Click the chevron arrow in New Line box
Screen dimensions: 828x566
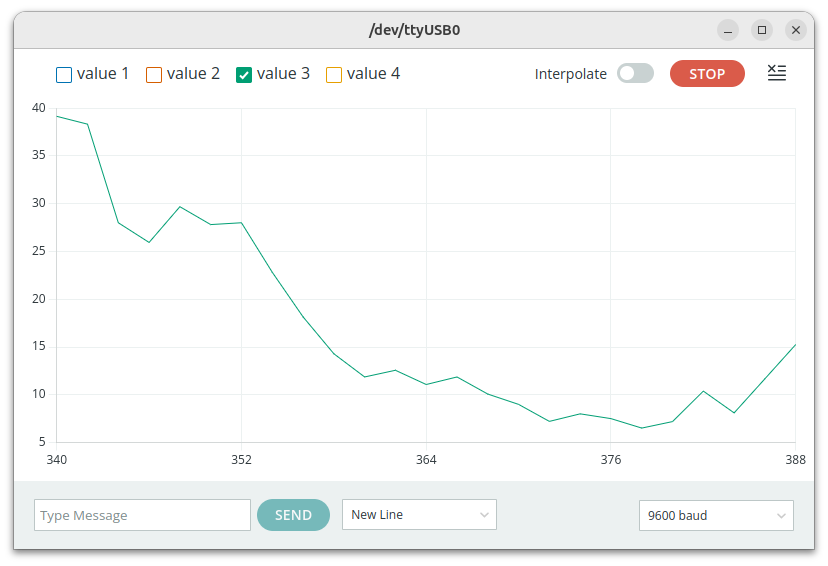(484, 515)
